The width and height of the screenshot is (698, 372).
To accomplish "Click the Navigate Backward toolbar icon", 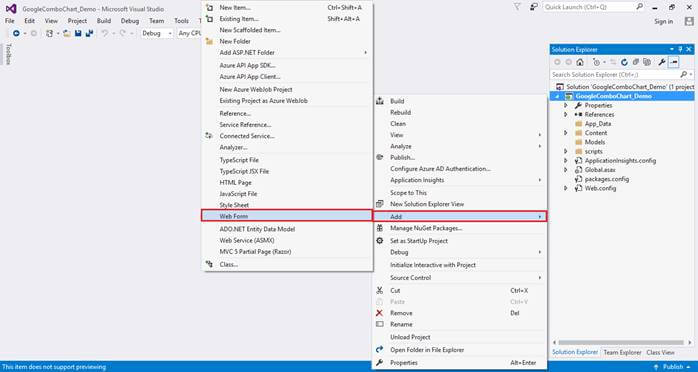I will coord(16,33).
